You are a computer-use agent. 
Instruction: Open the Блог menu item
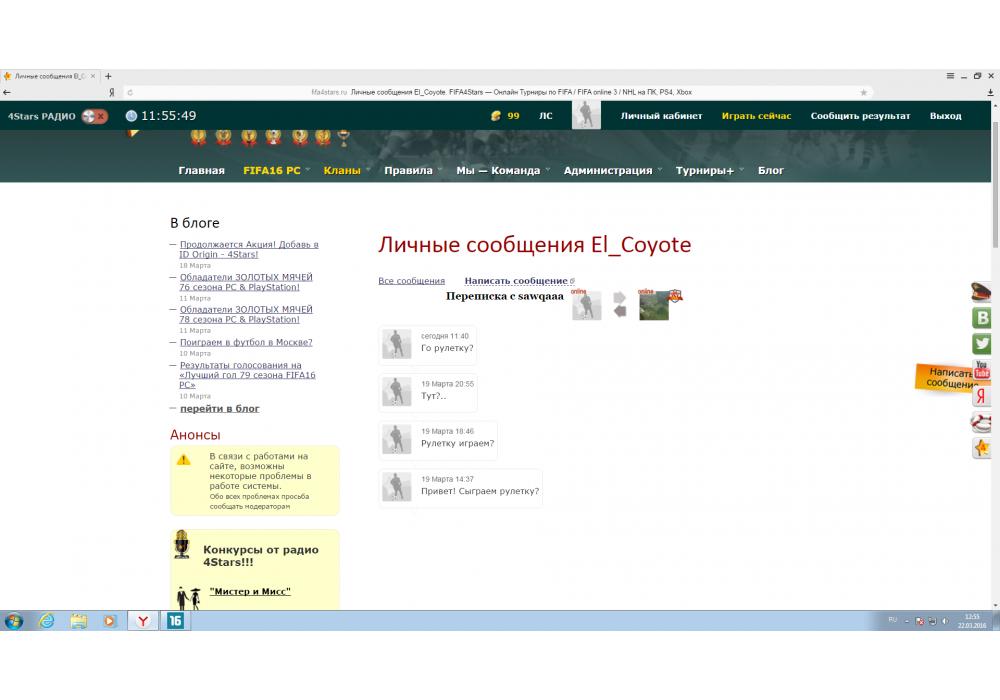(x=771, y=171)
